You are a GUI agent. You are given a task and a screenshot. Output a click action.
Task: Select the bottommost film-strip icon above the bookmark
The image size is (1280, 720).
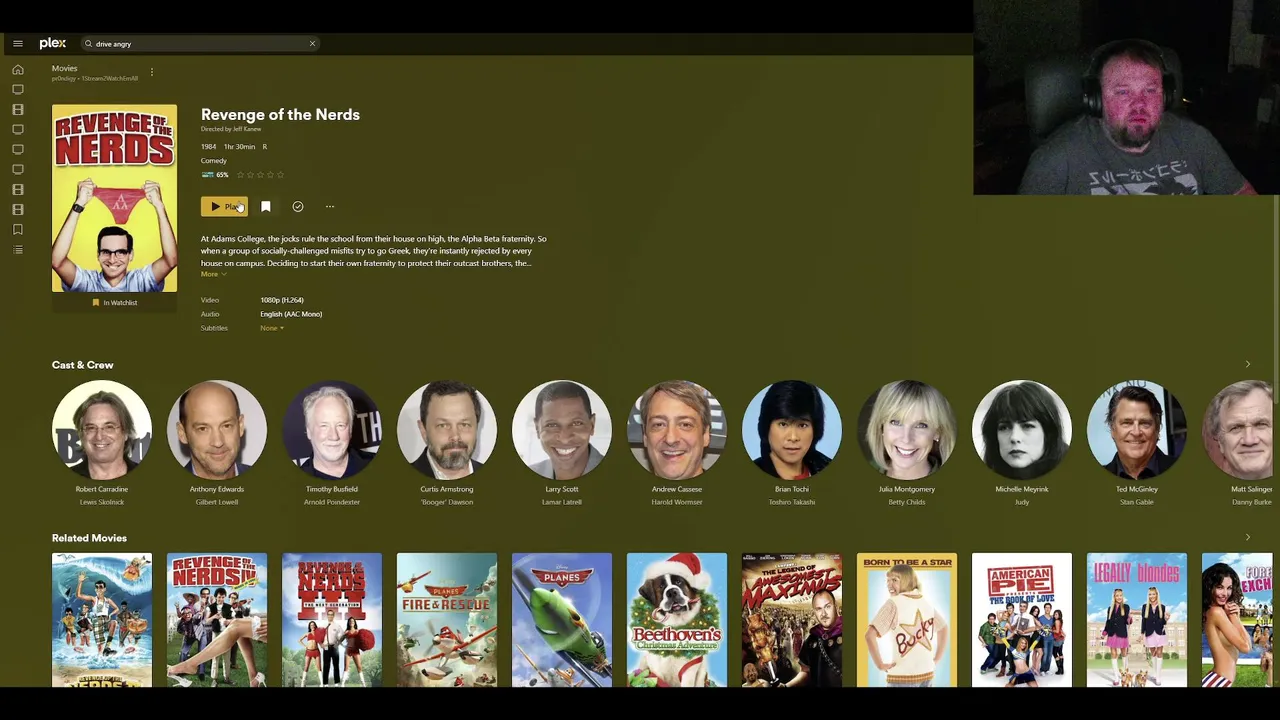pos(18,210)
